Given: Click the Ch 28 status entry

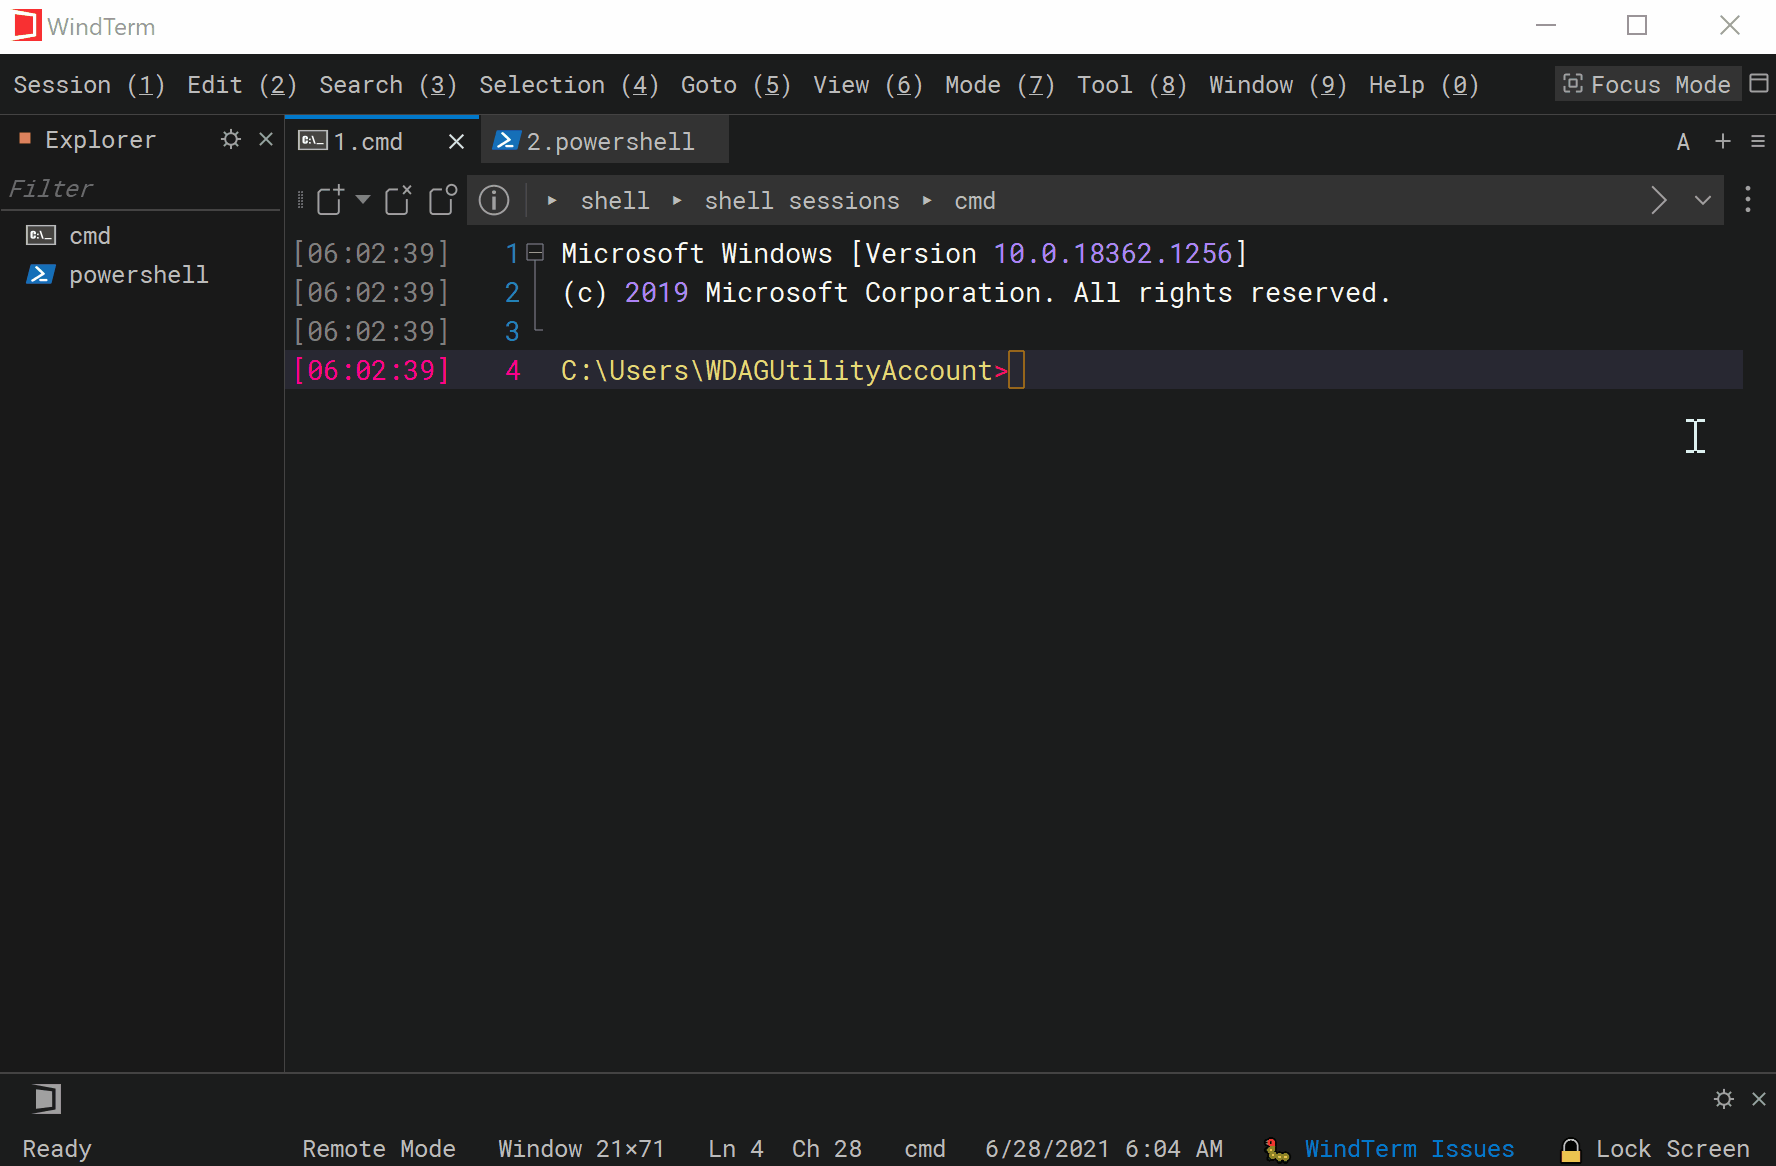Looking at the screenshot, I should click(x=827, y=1149).
